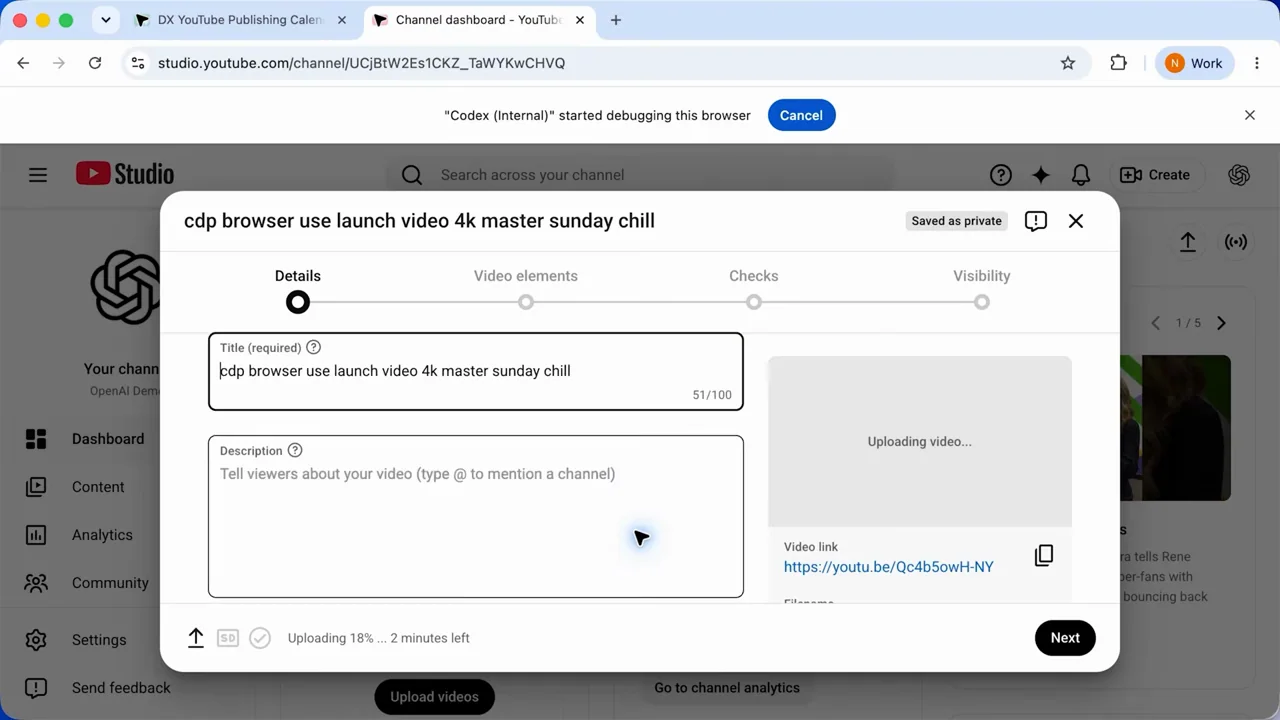1280x720 pixels.
Task: Click the Upload videos button
Action: (434, 697)
